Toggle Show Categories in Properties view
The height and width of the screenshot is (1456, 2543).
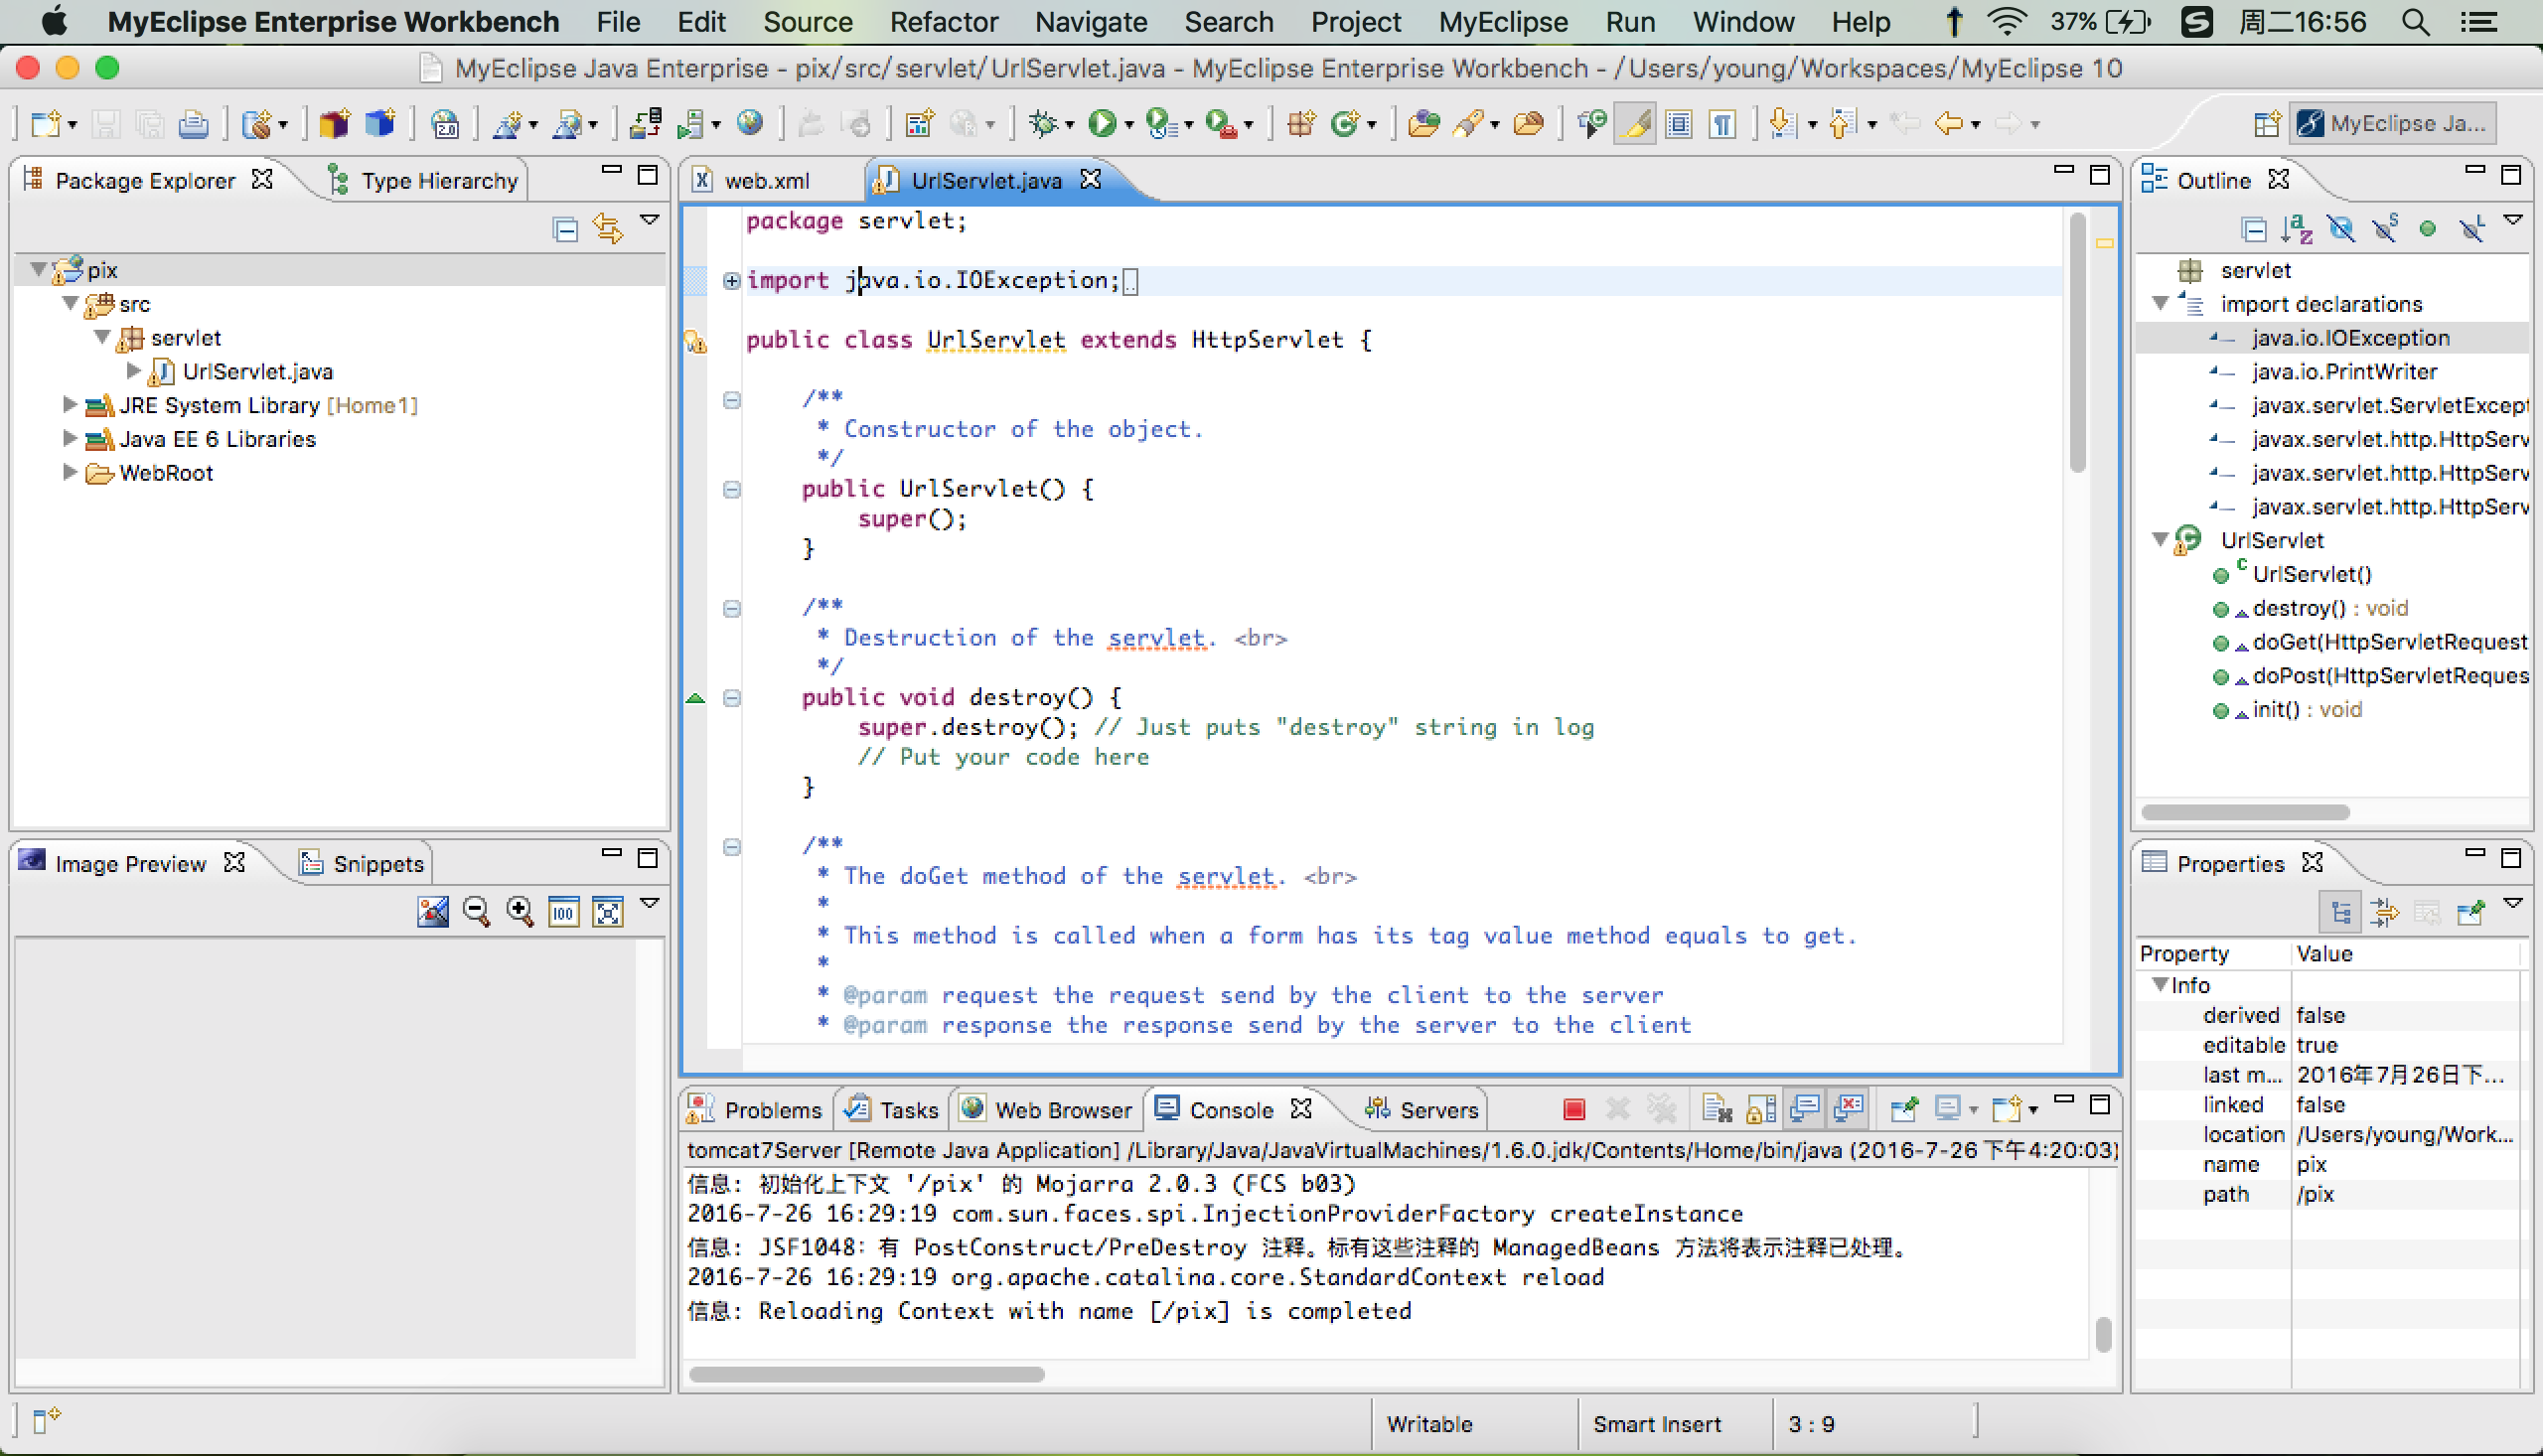[2340, 912]
